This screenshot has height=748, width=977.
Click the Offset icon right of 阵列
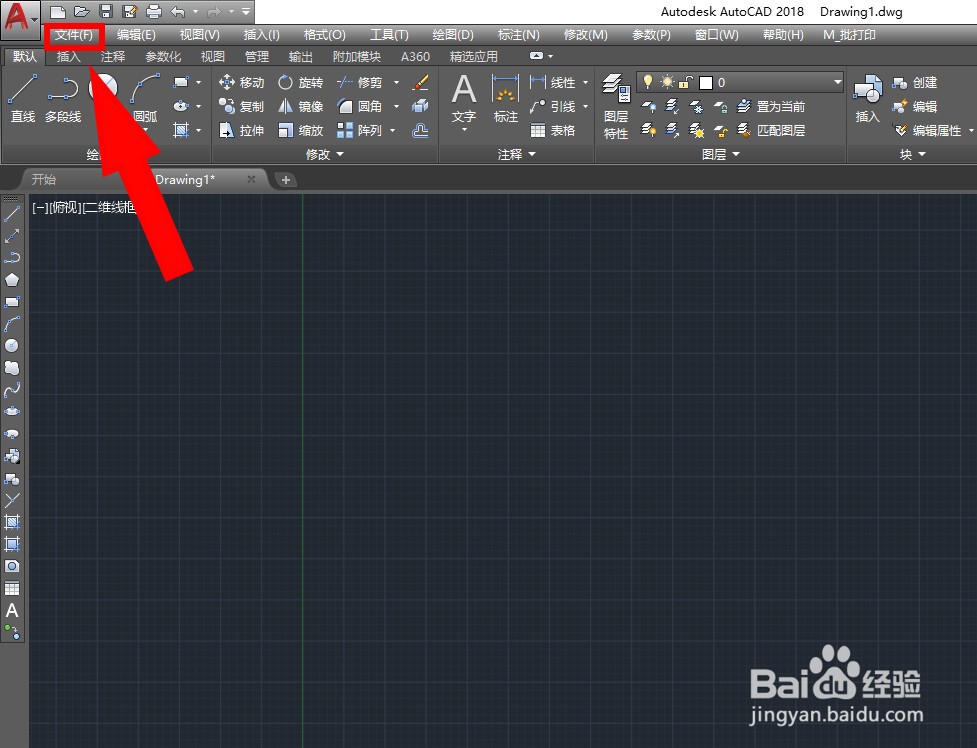coord(421,130)
